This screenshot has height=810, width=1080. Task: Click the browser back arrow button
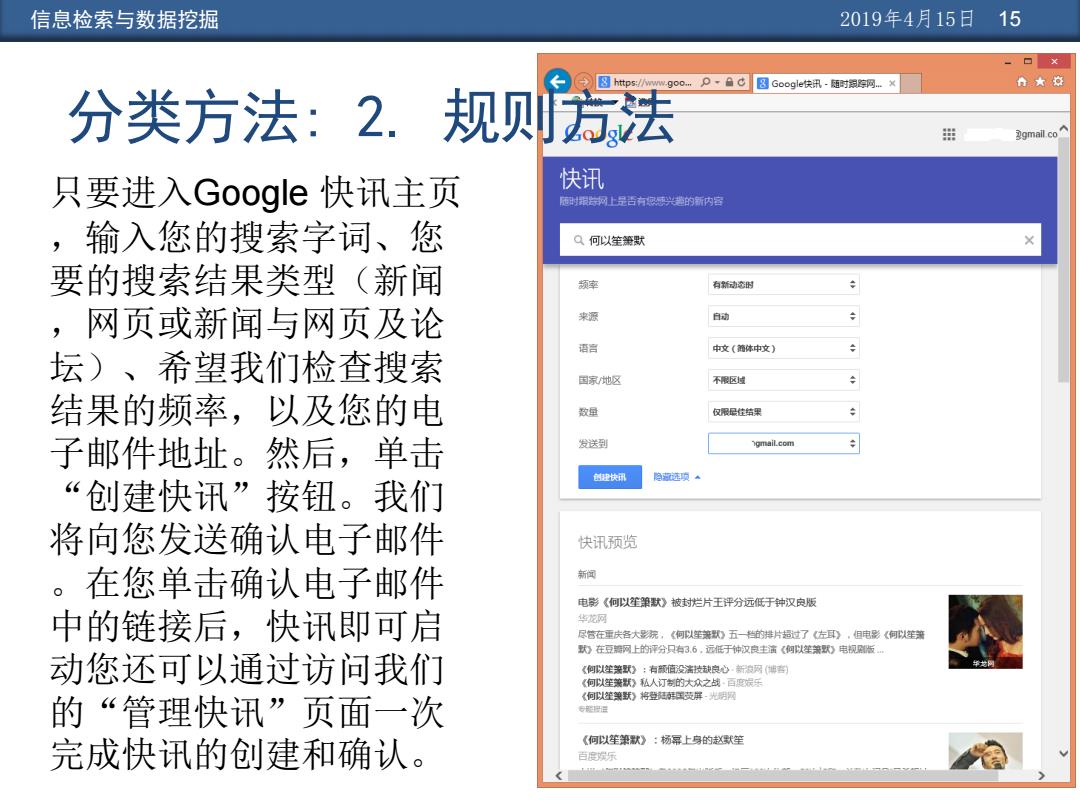click(557, 82)
